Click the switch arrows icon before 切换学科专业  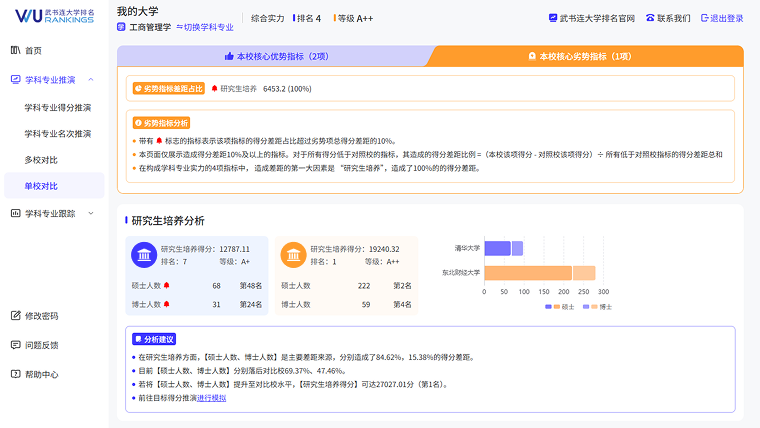pos(179,27)
